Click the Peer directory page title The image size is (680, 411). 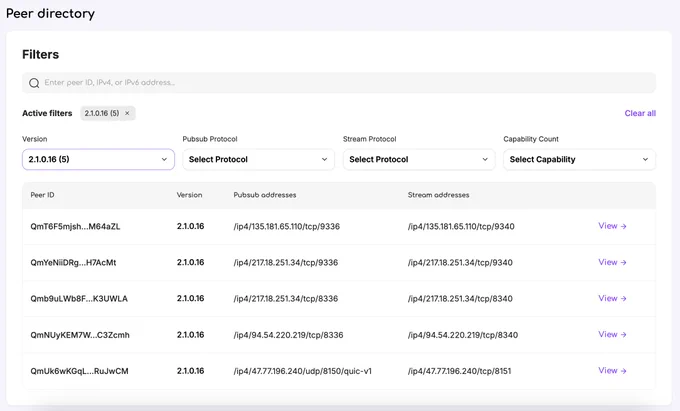coord(50,13)
